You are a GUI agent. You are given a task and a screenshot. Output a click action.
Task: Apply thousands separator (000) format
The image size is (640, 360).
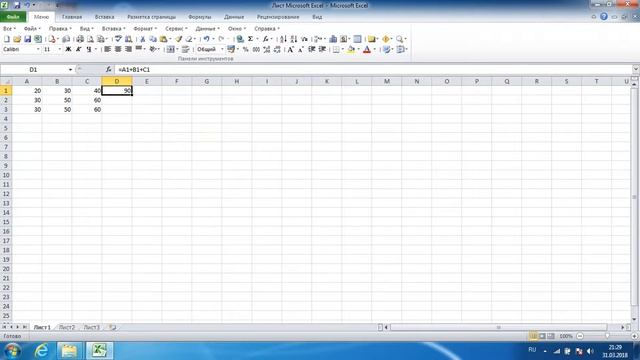tap(256, 49)
